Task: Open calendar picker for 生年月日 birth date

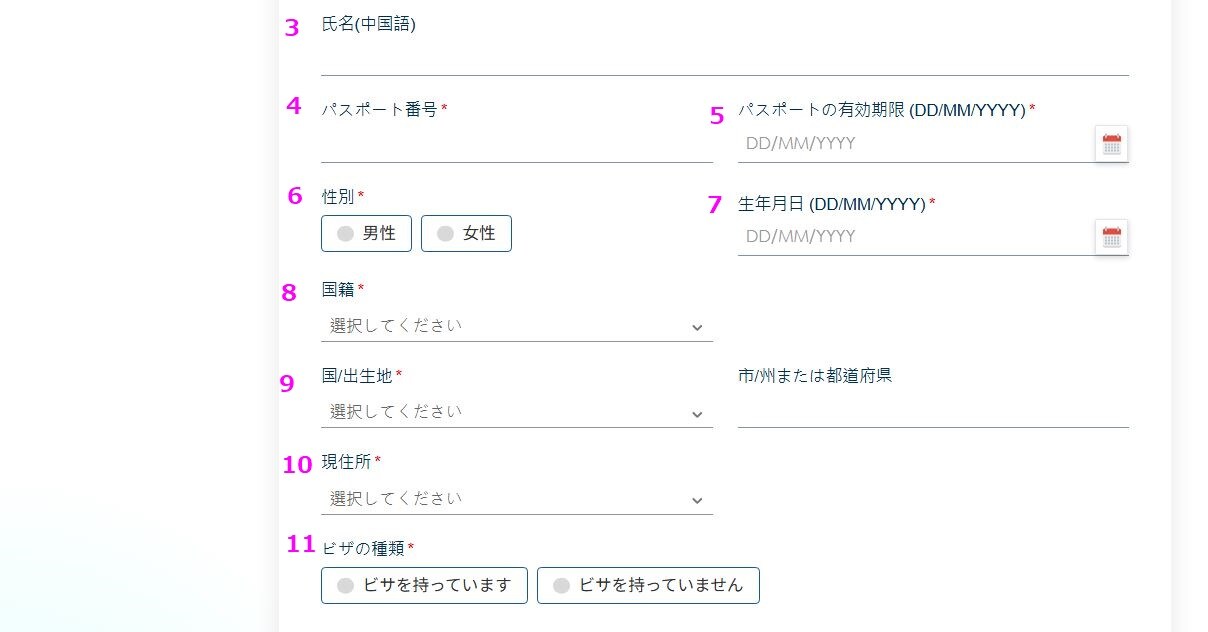Action: pyautogui.click(x=1112, y=238)
